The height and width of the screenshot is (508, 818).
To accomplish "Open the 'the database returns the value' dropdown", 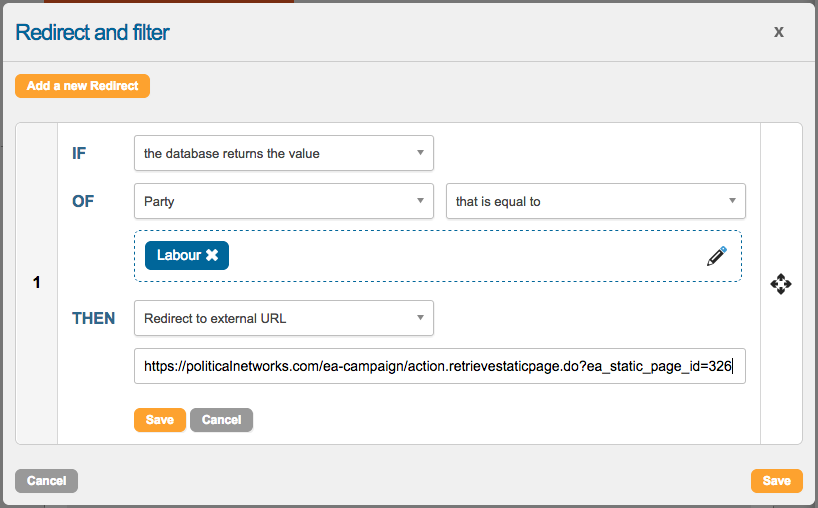I will coord(283,153).
